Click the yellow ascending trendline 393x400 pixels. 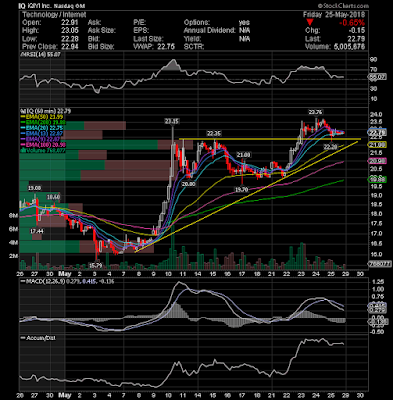click(x=246, y=197)
